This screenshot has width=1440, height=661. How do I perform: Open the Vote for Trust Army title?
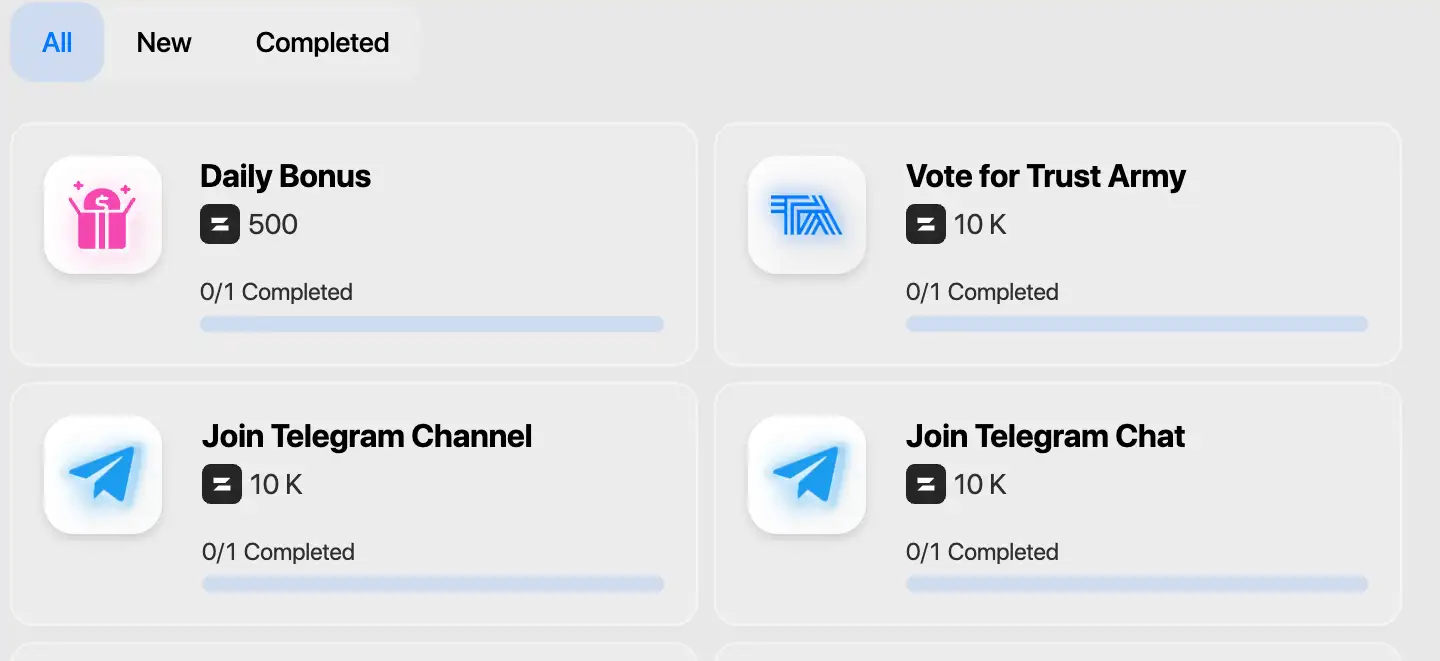[1045, 177]
